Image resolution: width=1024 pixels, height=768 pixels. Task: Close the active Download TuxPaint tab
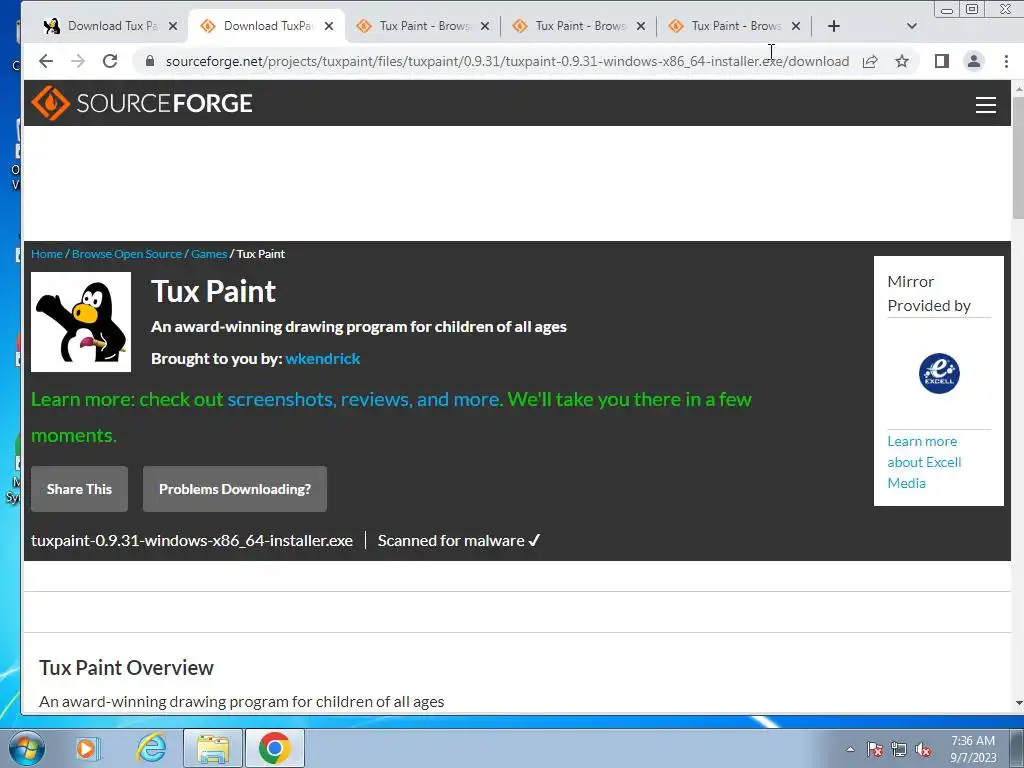point(329,26)
